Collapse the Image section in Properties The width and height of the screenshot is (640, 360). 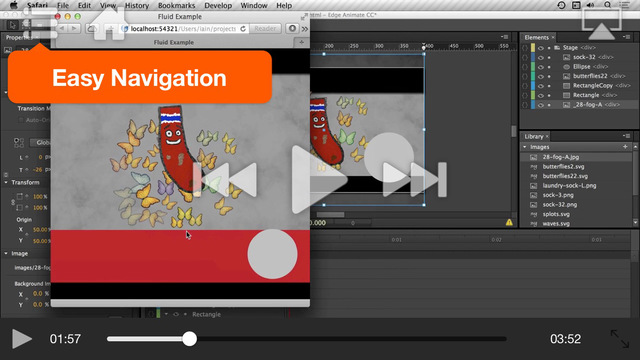tap(6, 253)
